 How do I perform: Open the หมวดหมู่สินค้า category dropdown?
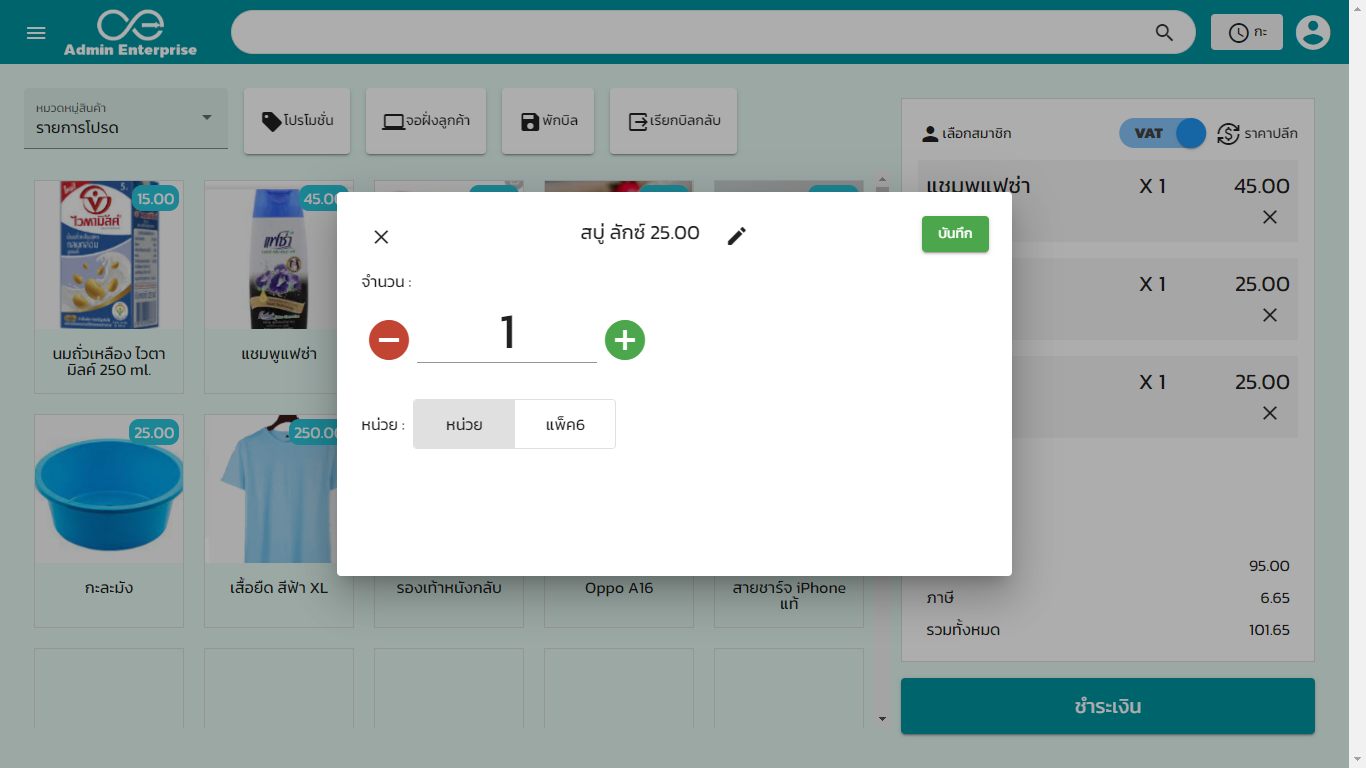[x=125, y=118]
